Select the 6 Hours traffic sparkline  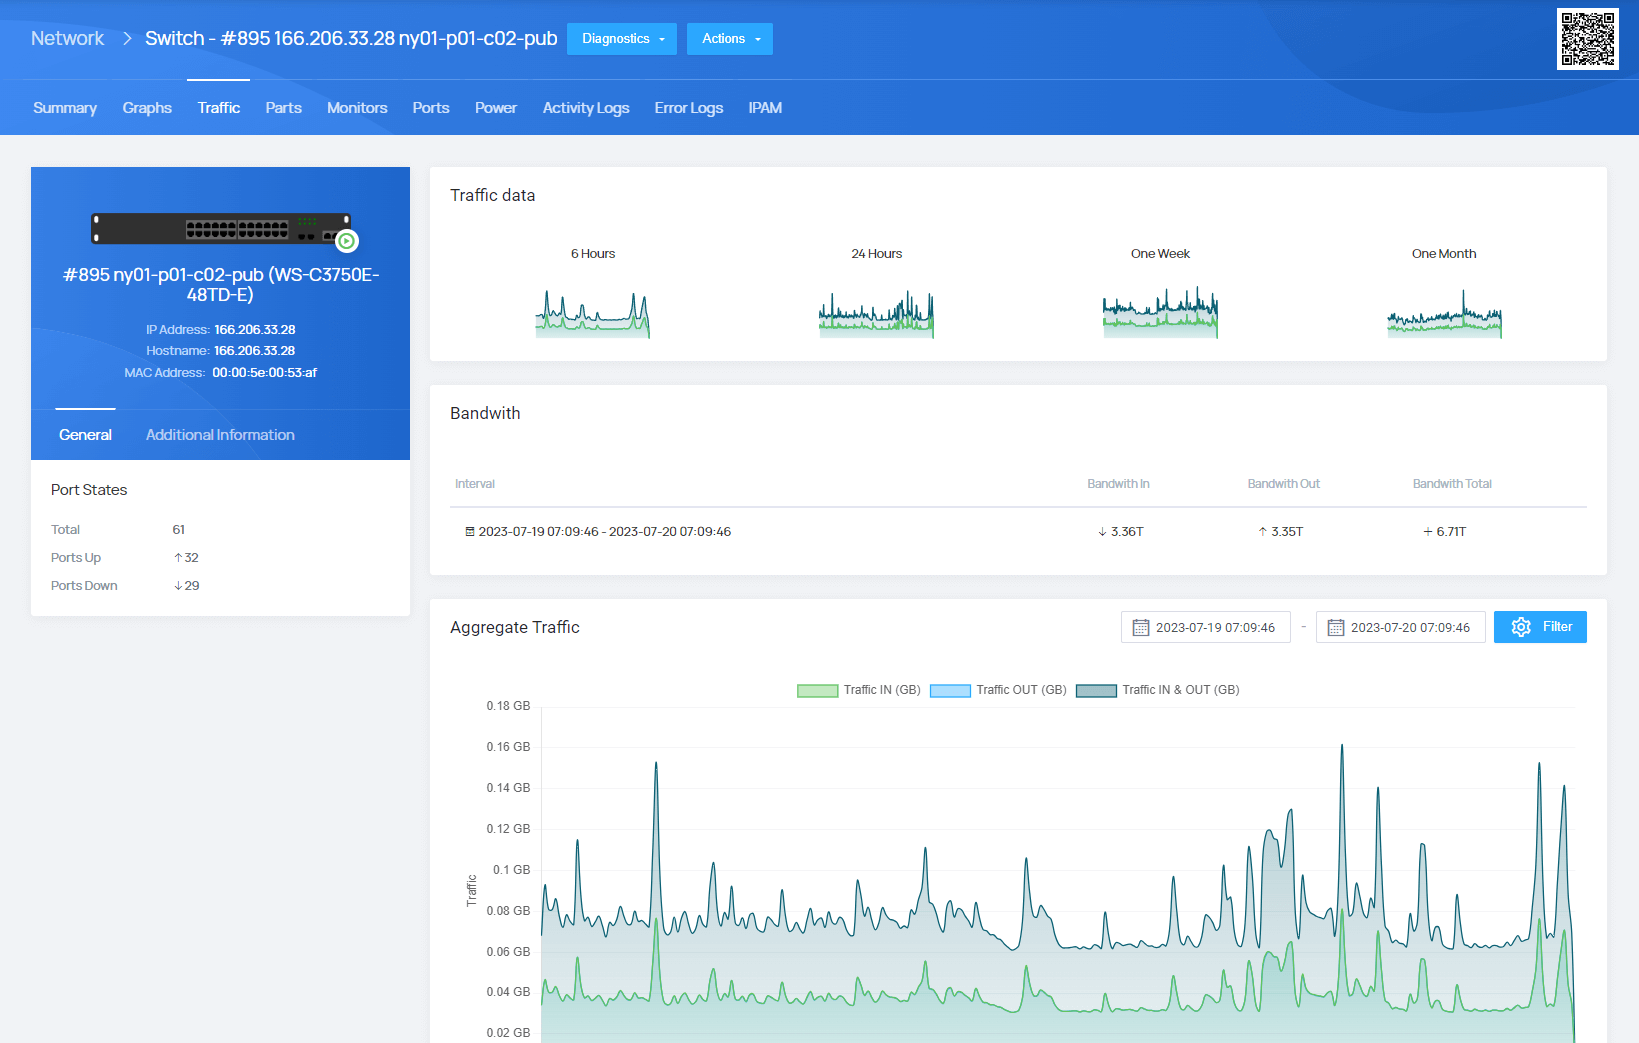pyautogui.click(x=593, y=313)
